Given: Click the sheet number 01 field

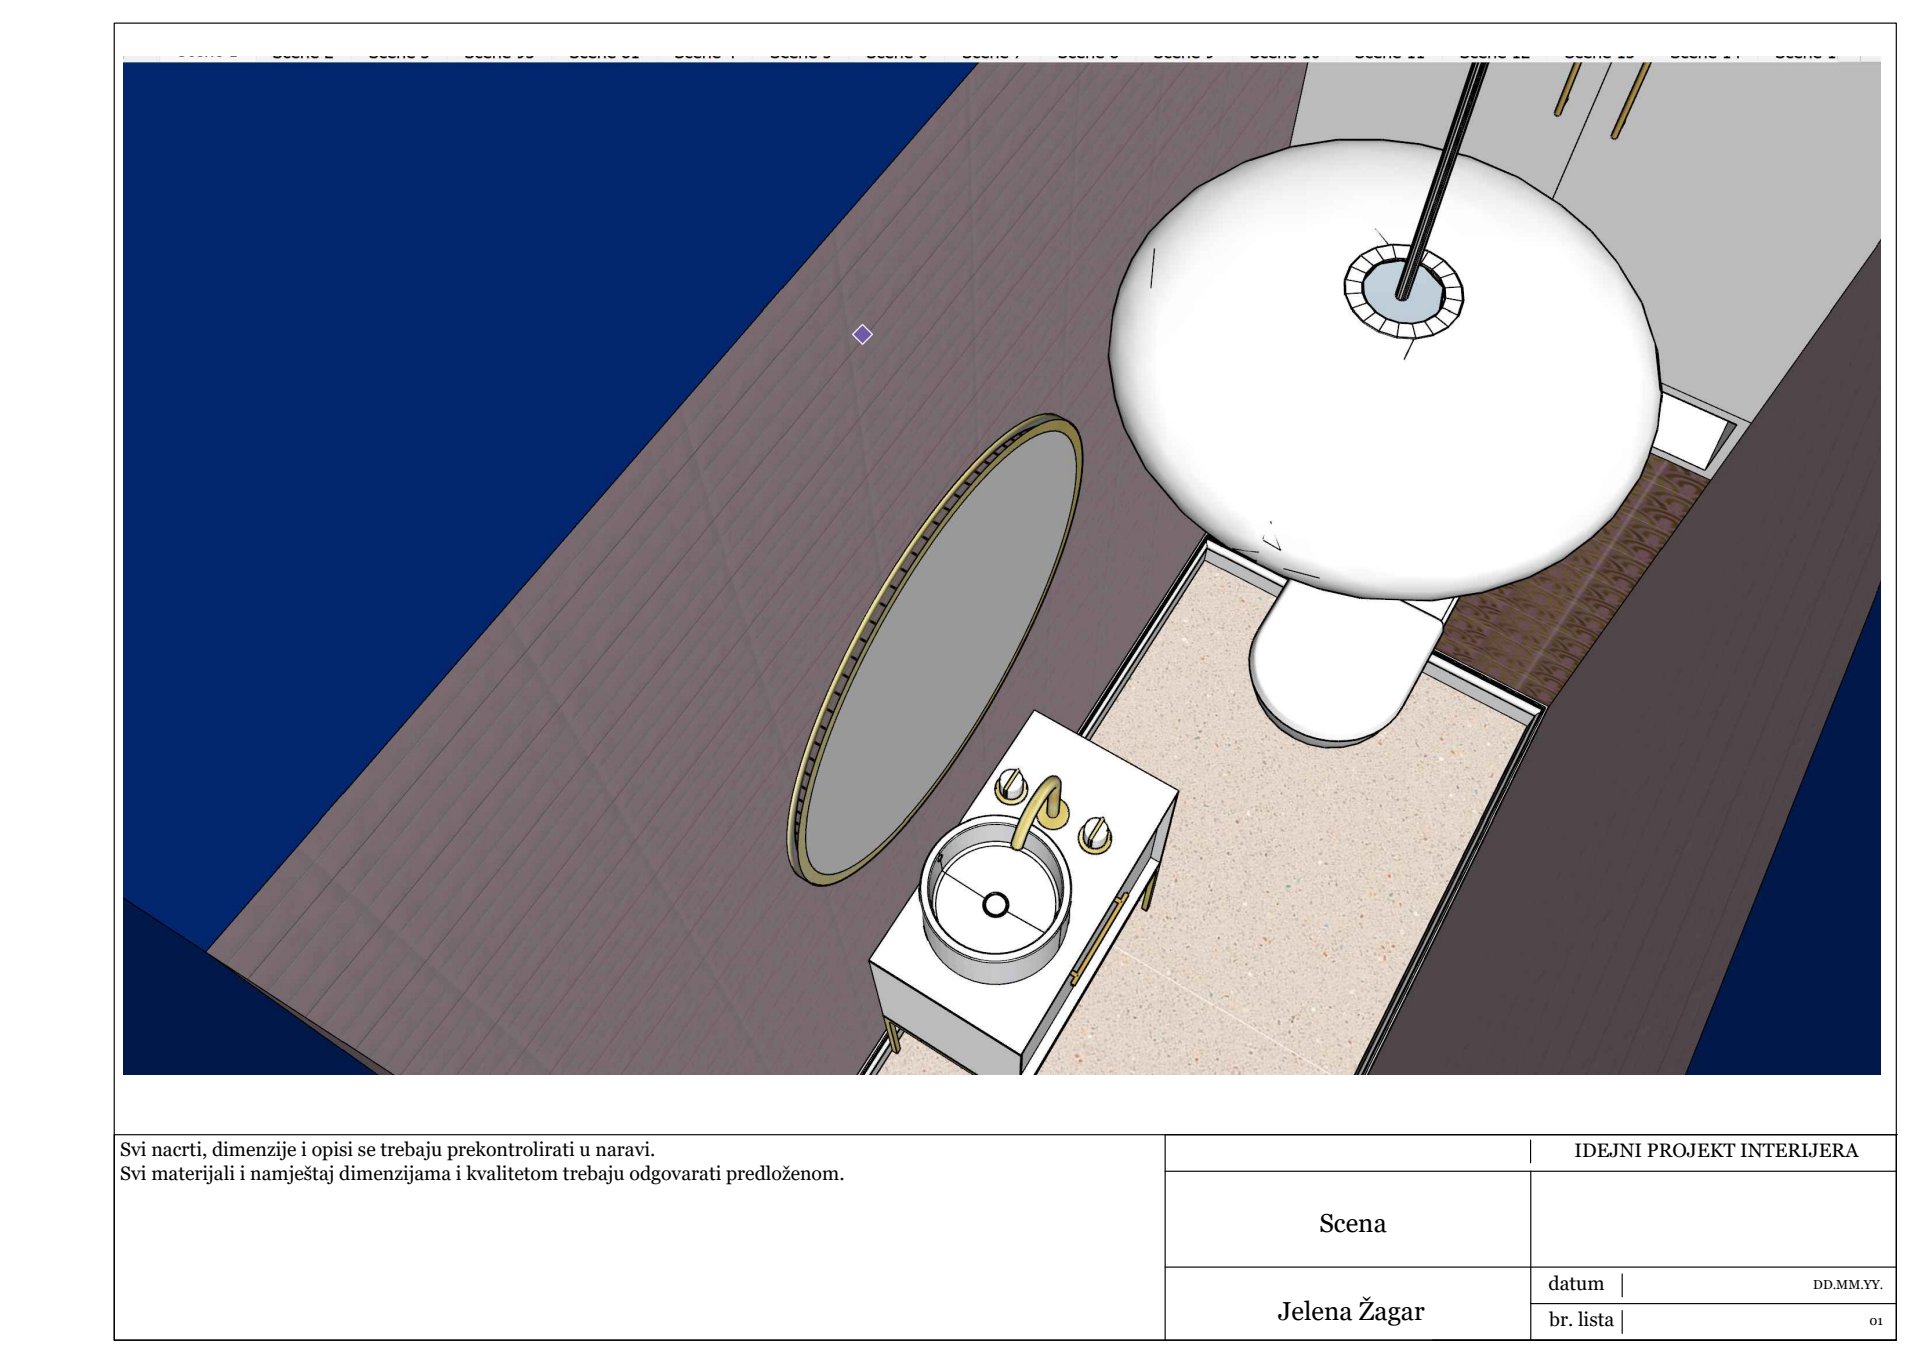Looking at the screenshot, I should [x=1875, y=1321].
